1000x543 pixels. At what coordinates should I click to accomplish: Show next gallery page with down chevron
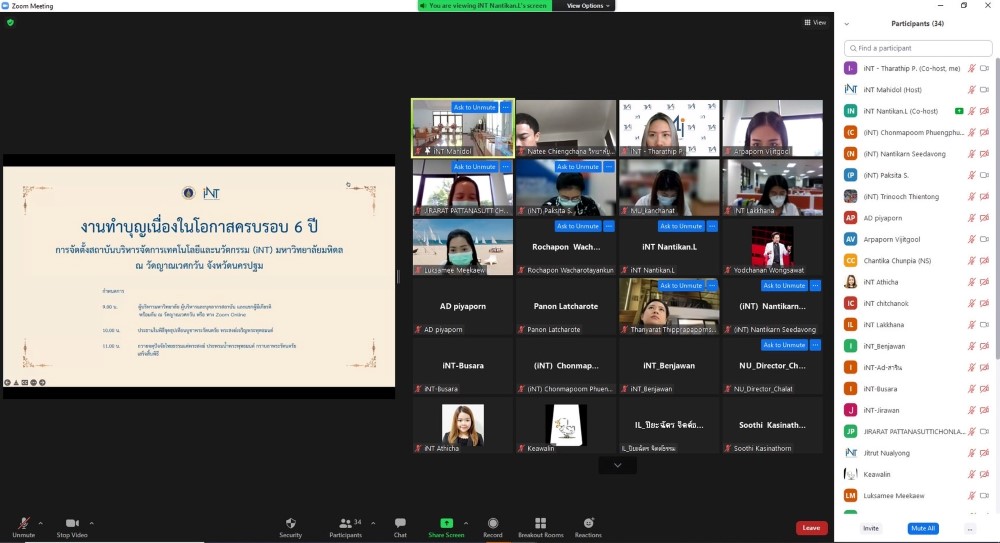[617, 465]
